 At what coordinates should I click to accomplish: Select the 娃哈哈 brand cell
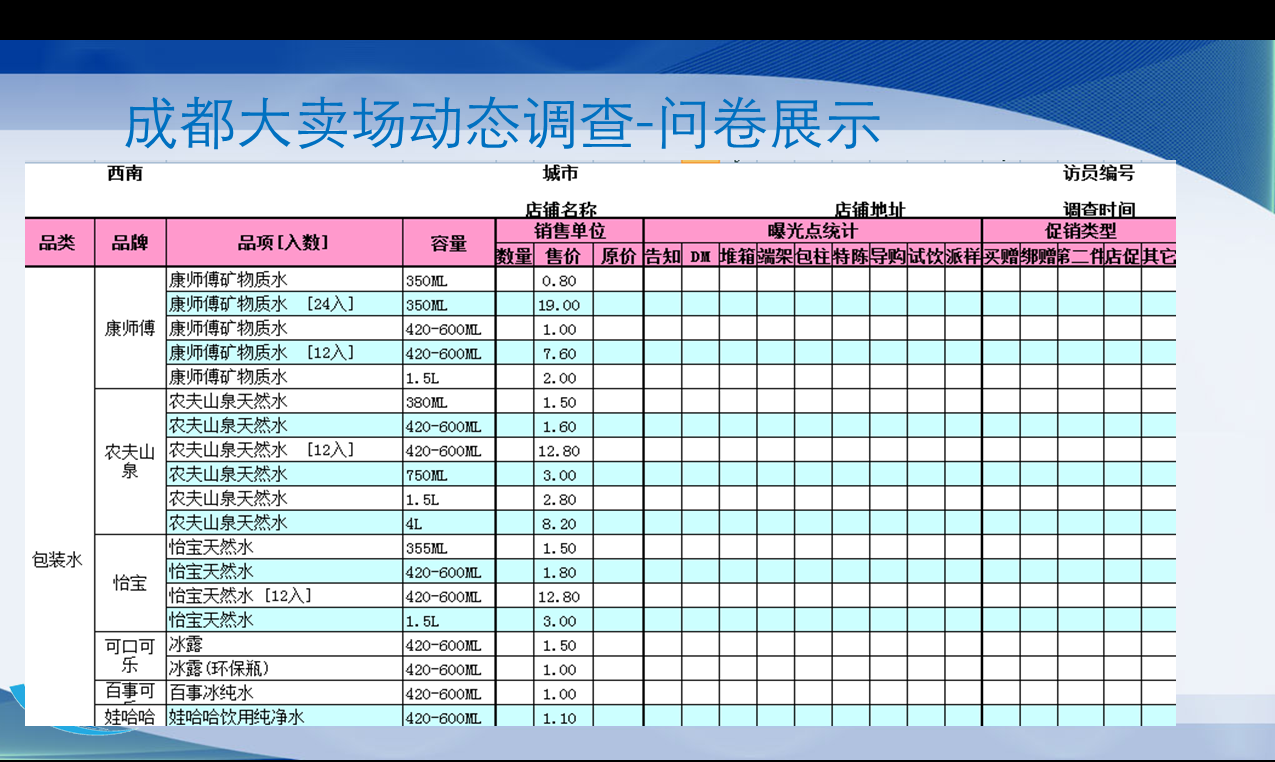point(130,716)
